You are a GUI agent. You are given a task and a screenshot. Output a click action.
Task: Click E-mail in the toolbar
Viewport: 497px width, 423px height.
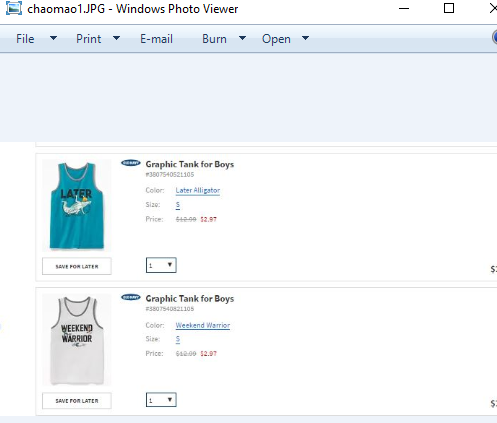coord(156,39)
